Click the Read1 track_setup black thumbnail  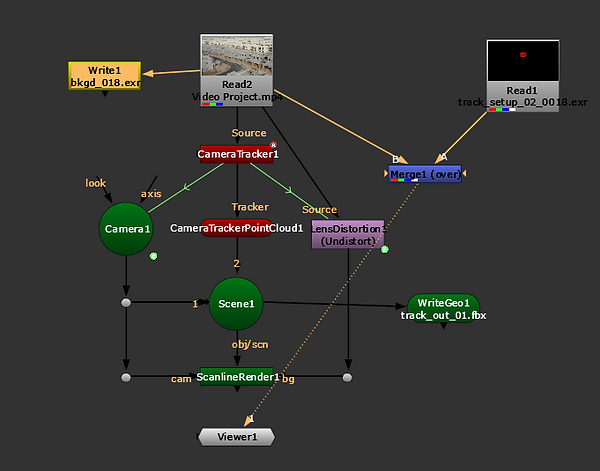click(523, 61)
